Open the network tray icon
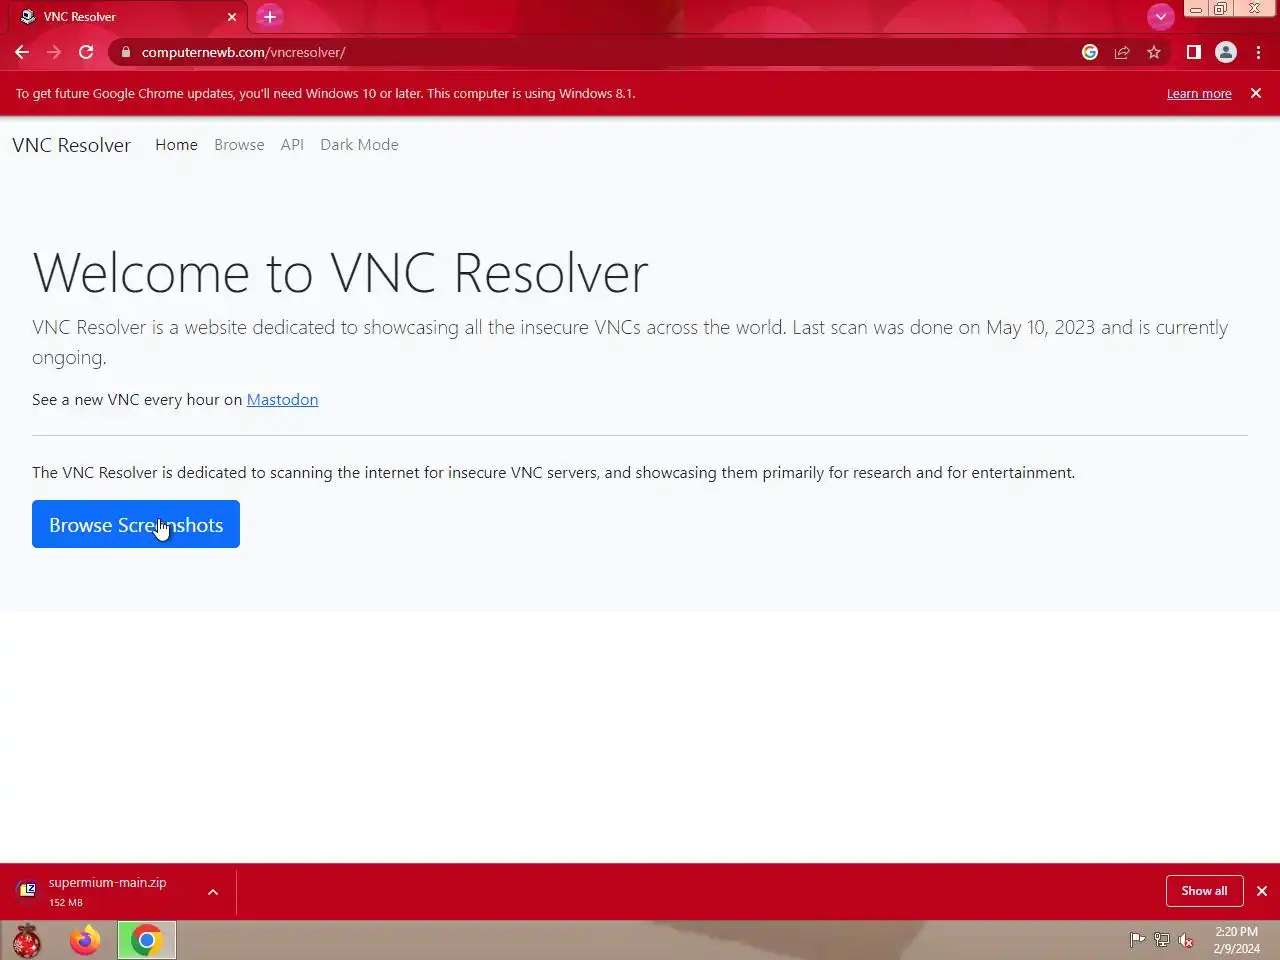This screenshot has width=1280, height=960. [1162, 940]
